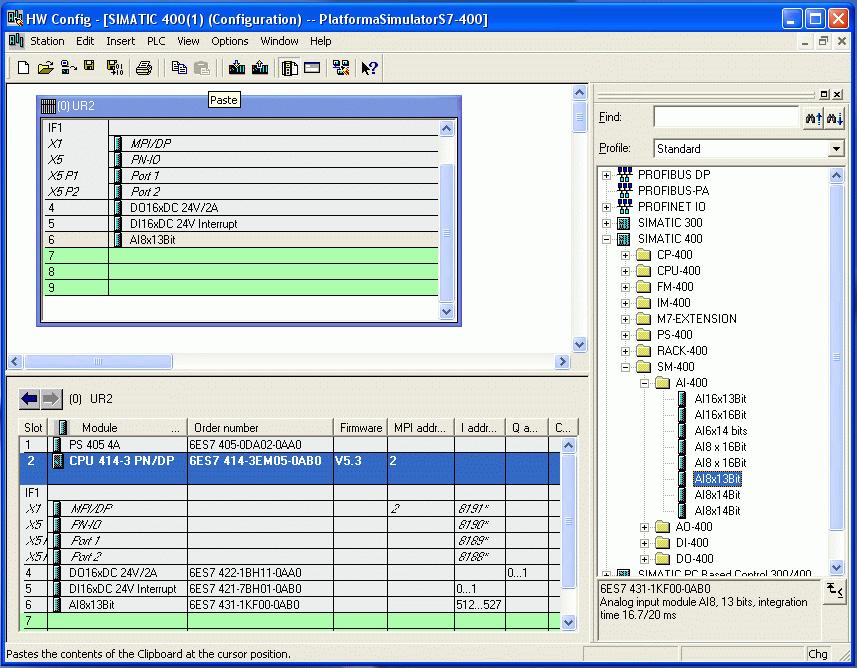Open a station with the folder icon
Viewport: 857px width, 668px height.
(x=45, y=68)
